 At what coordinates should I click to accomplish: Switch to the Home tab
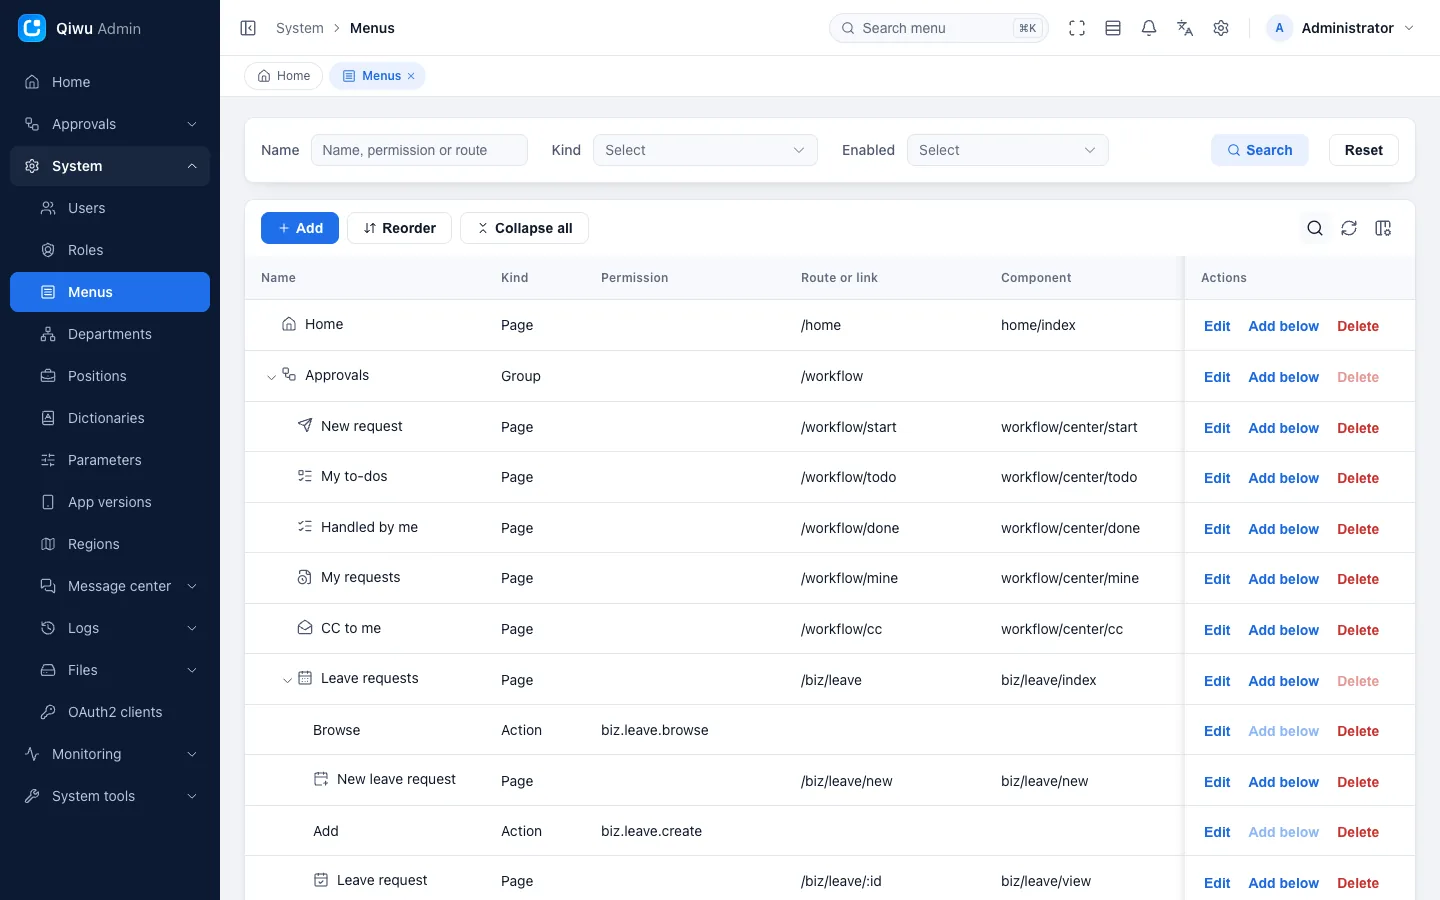coord(284,76)
